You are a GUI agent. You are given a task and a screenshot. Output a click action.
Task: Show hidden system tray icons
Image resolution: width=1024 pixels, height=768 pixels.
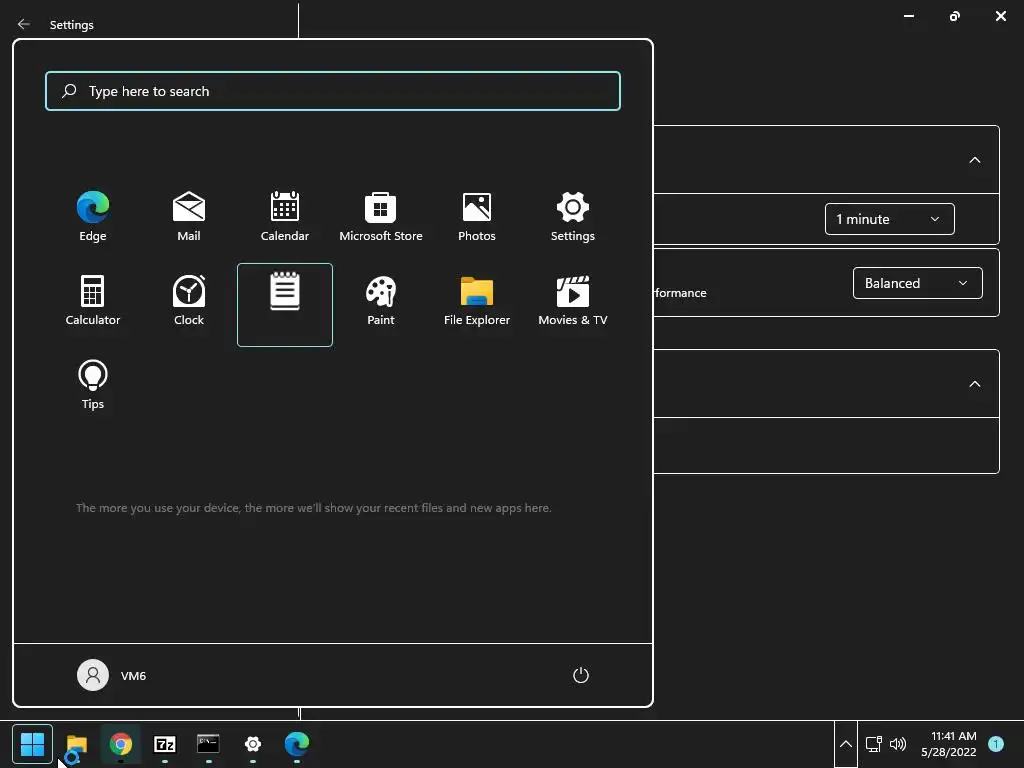(846, 744)
